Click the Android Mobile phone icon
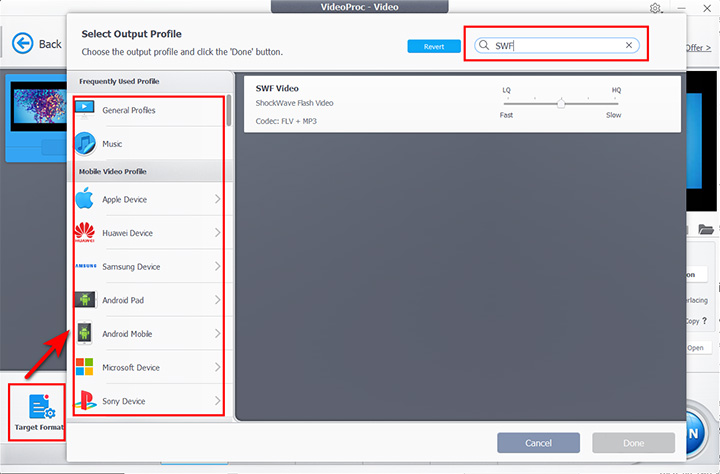This screenshot has width=720, height=474. click(84, 333)
